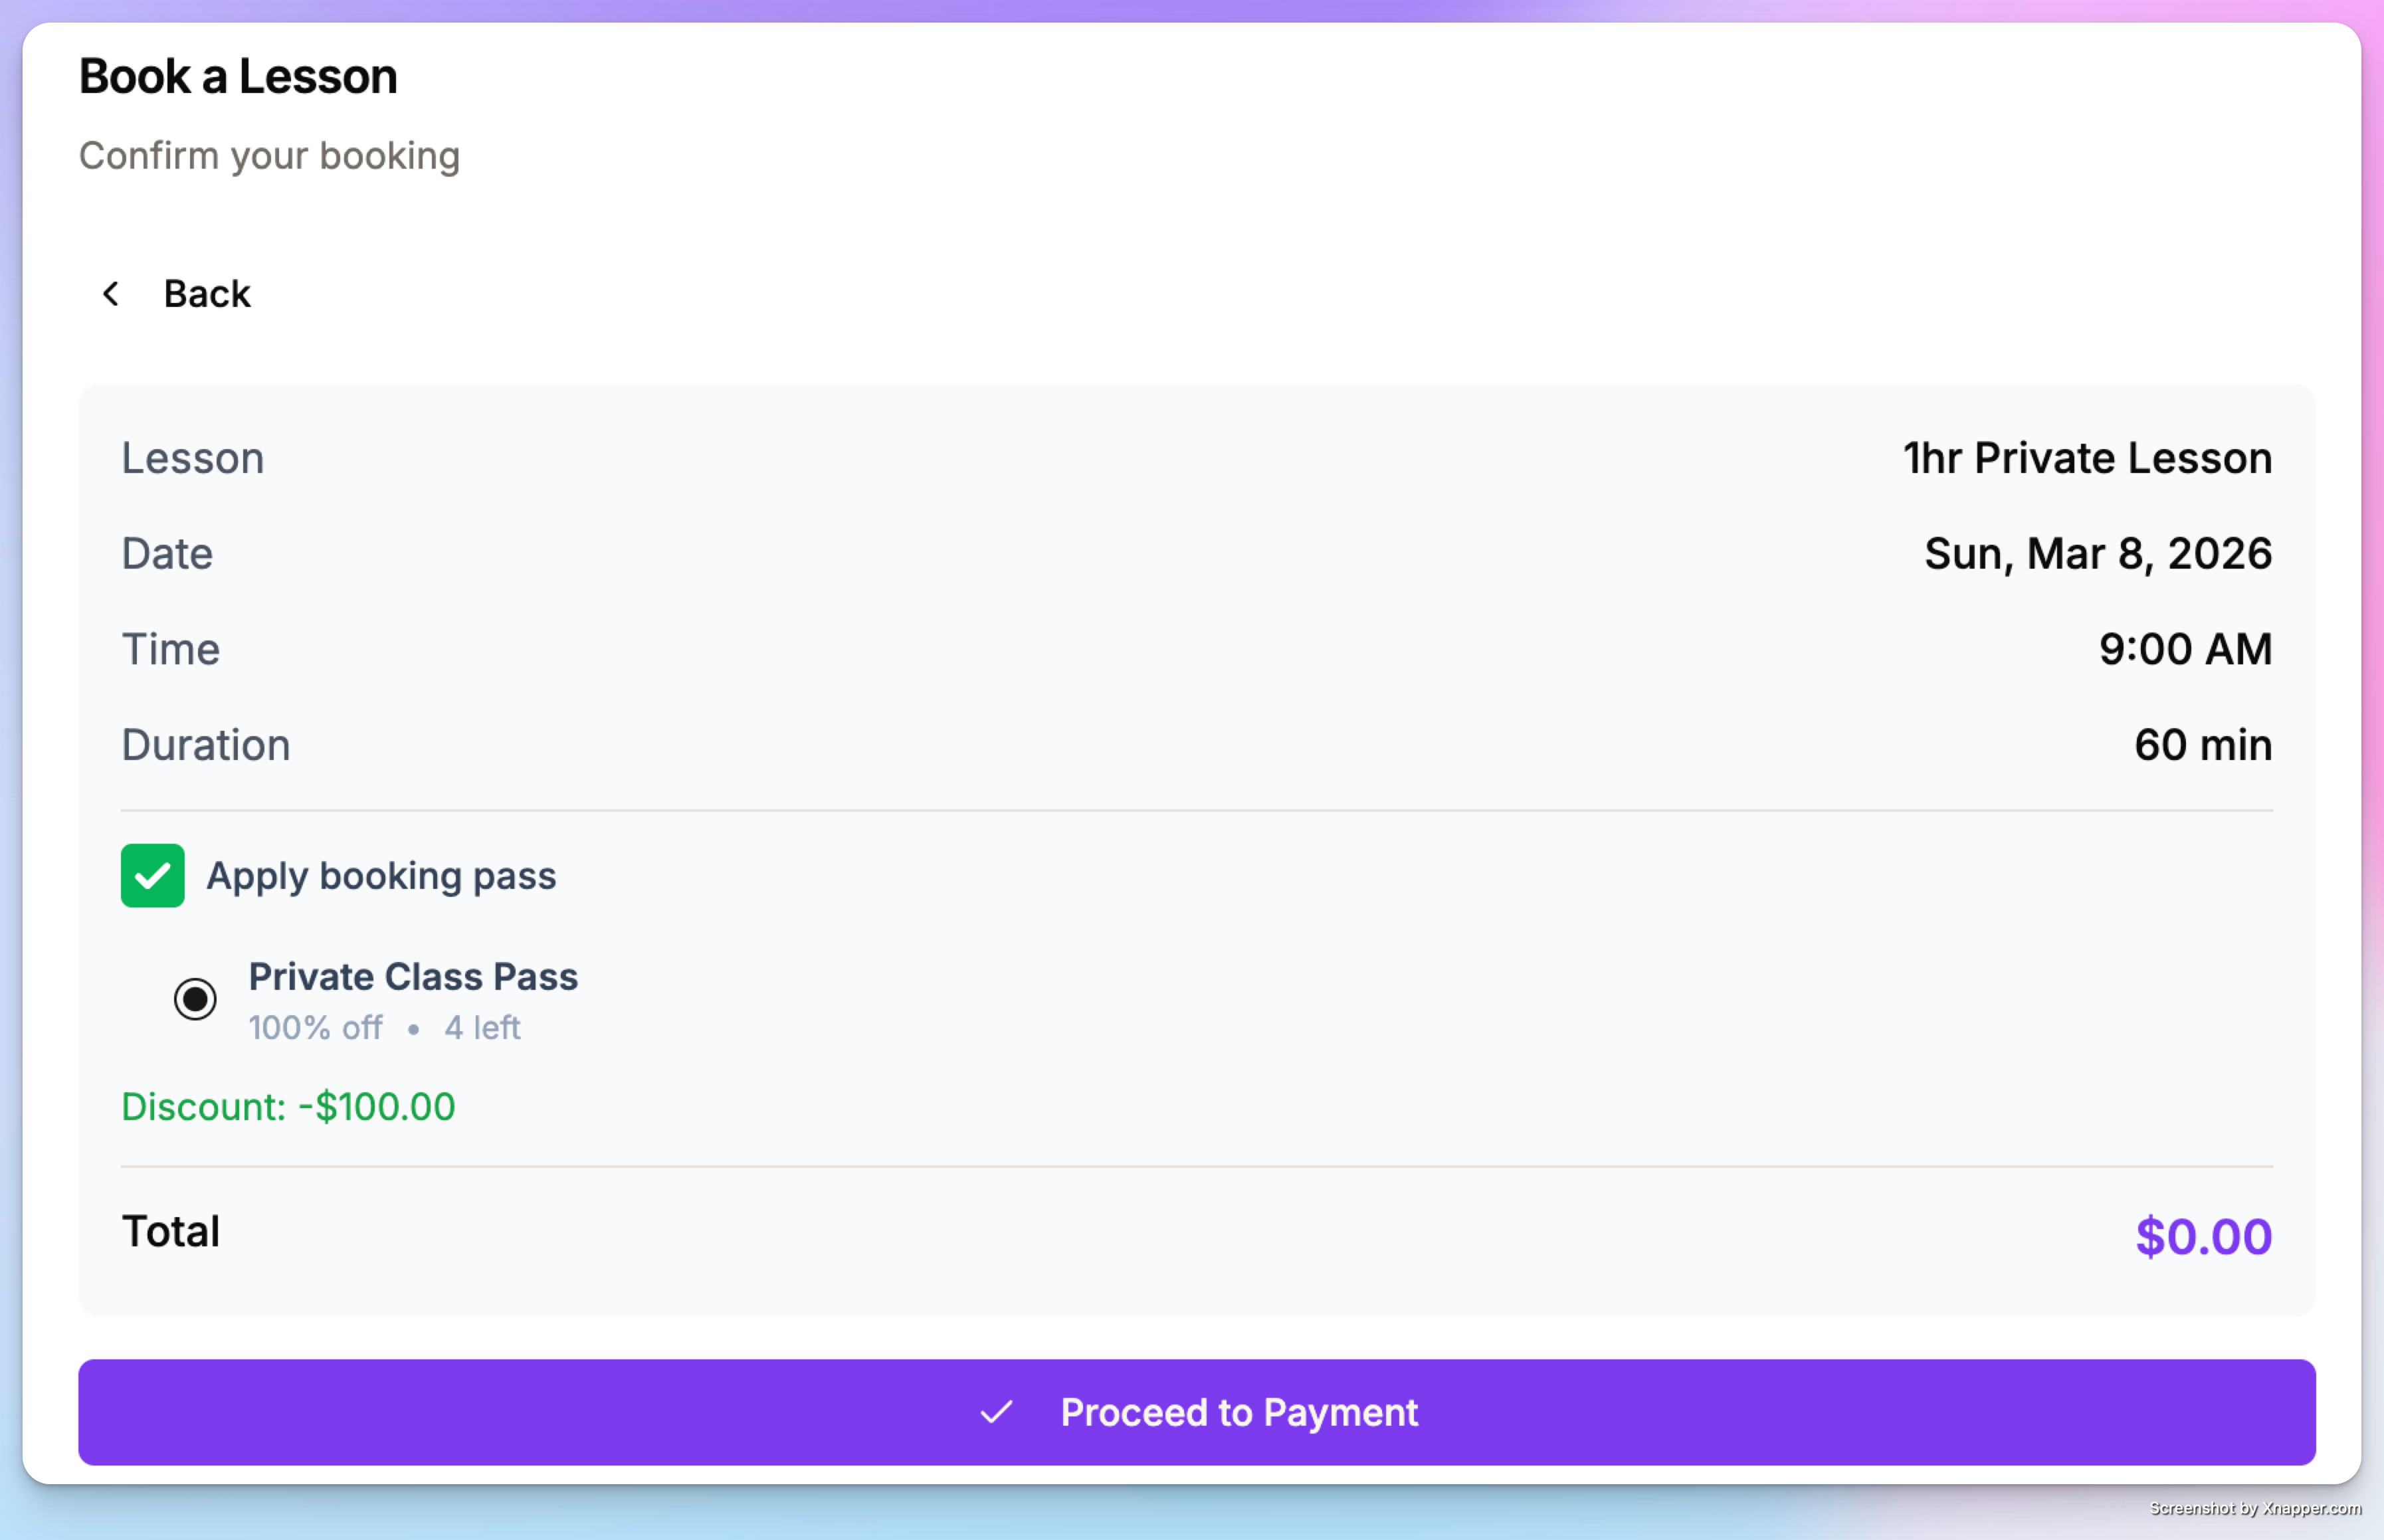The height and width of the screenshot is (1540, 2384).
Task: Click the Total label
Action: click(170, 1231)
